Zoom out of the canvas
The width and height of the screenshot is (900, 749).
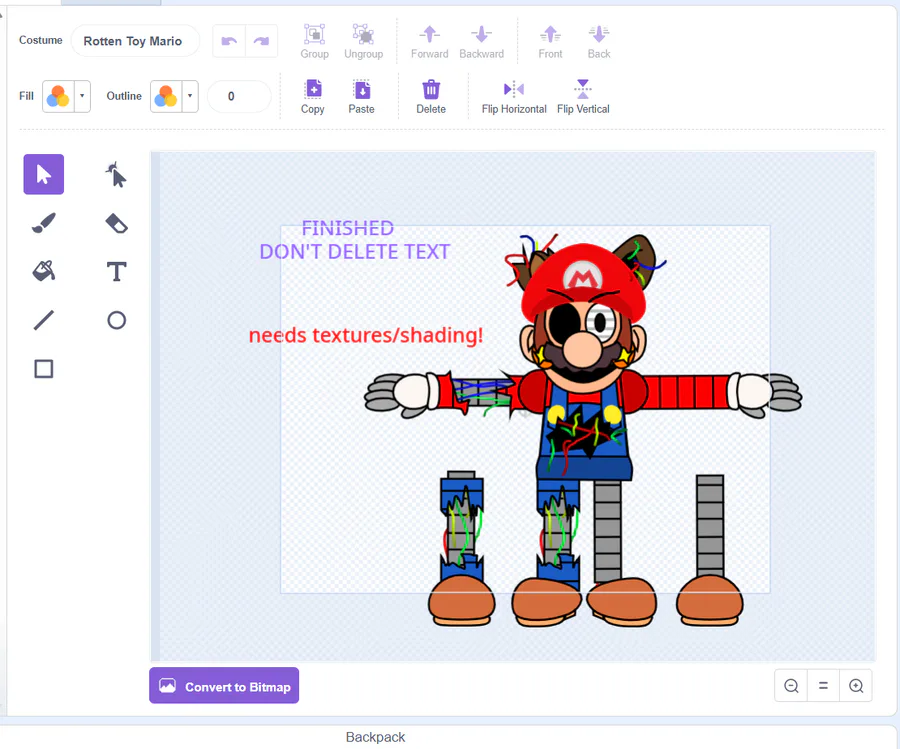(791, 685)
